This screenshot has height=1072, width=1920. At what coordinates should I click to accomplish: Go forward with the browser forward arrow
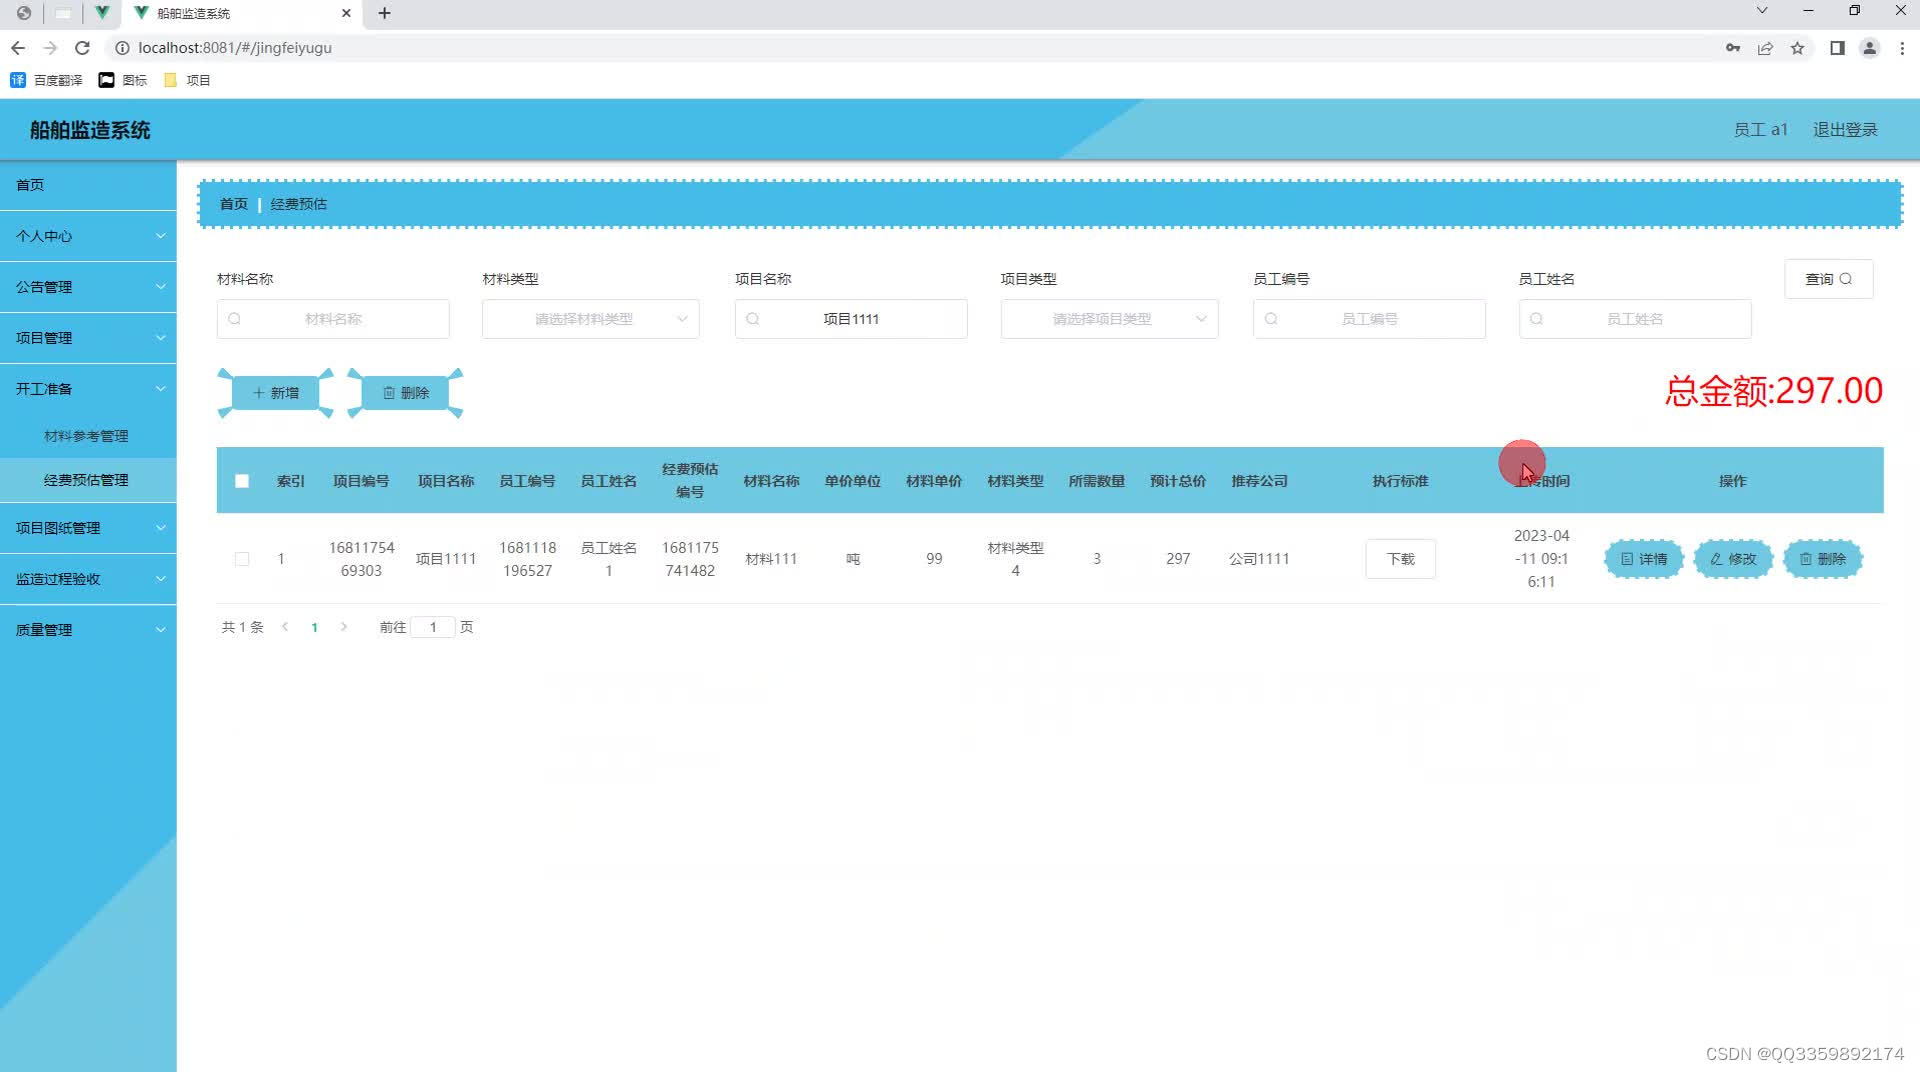tap(51, 48)
